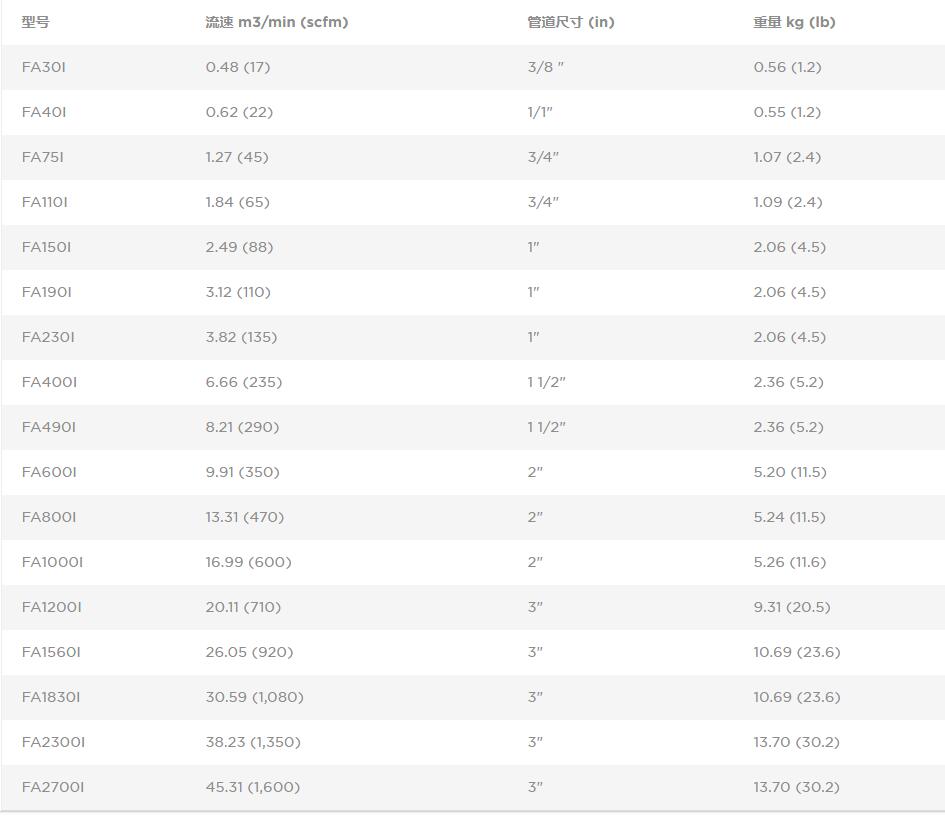Click the 型号 column header
The width and height of the screenshot is (945, 829).
click(x=36, y=22)
